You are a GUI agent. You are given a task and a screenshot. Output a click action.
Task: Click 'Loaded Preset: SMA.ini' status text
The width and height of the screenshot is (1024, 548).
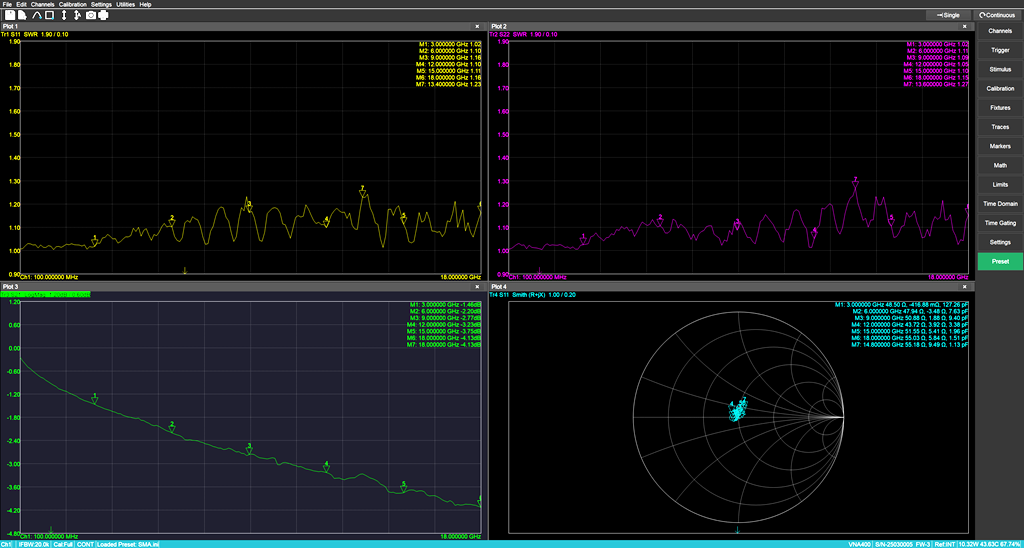pyautogui.click(x=127, y=544)
